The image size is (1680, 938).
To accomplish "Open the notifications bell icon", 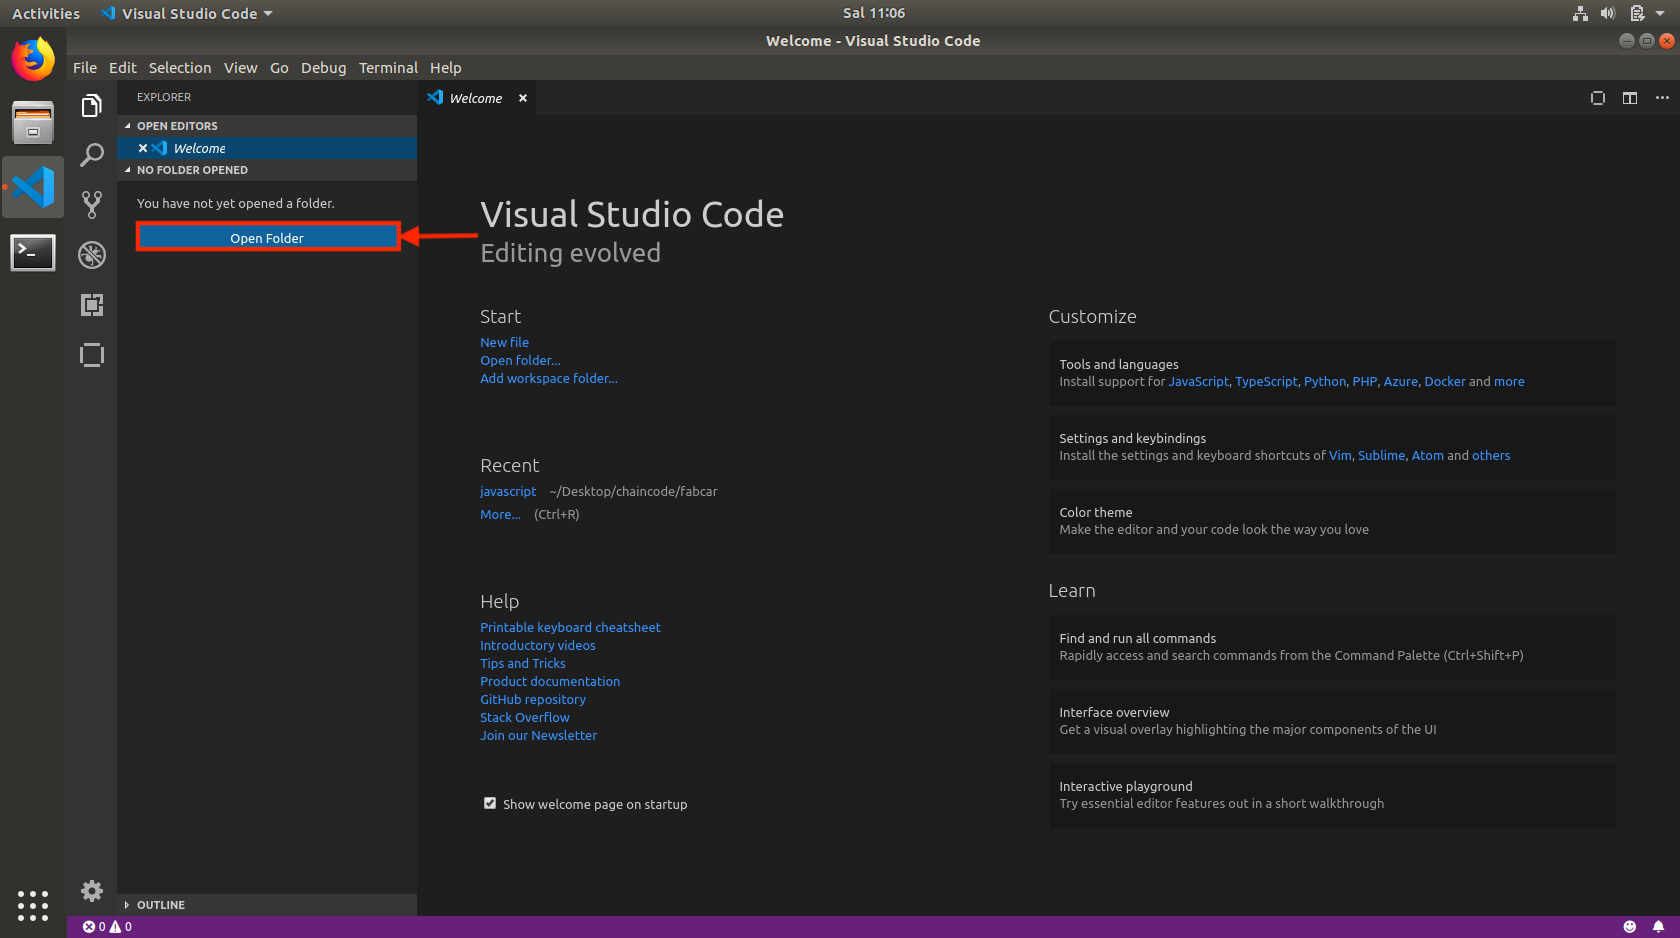I will click(1658, 927).
